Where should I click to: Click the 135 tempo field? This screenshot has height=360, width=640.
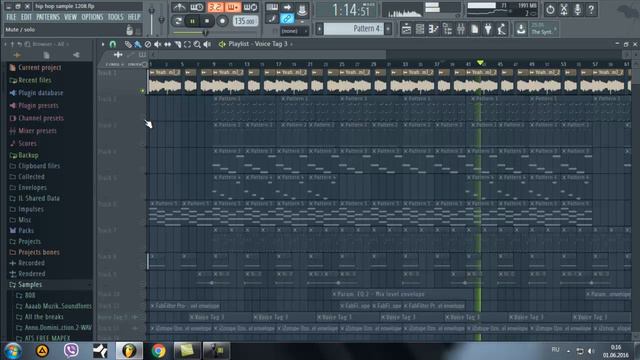pyautogui.click(x=245, y=21)
